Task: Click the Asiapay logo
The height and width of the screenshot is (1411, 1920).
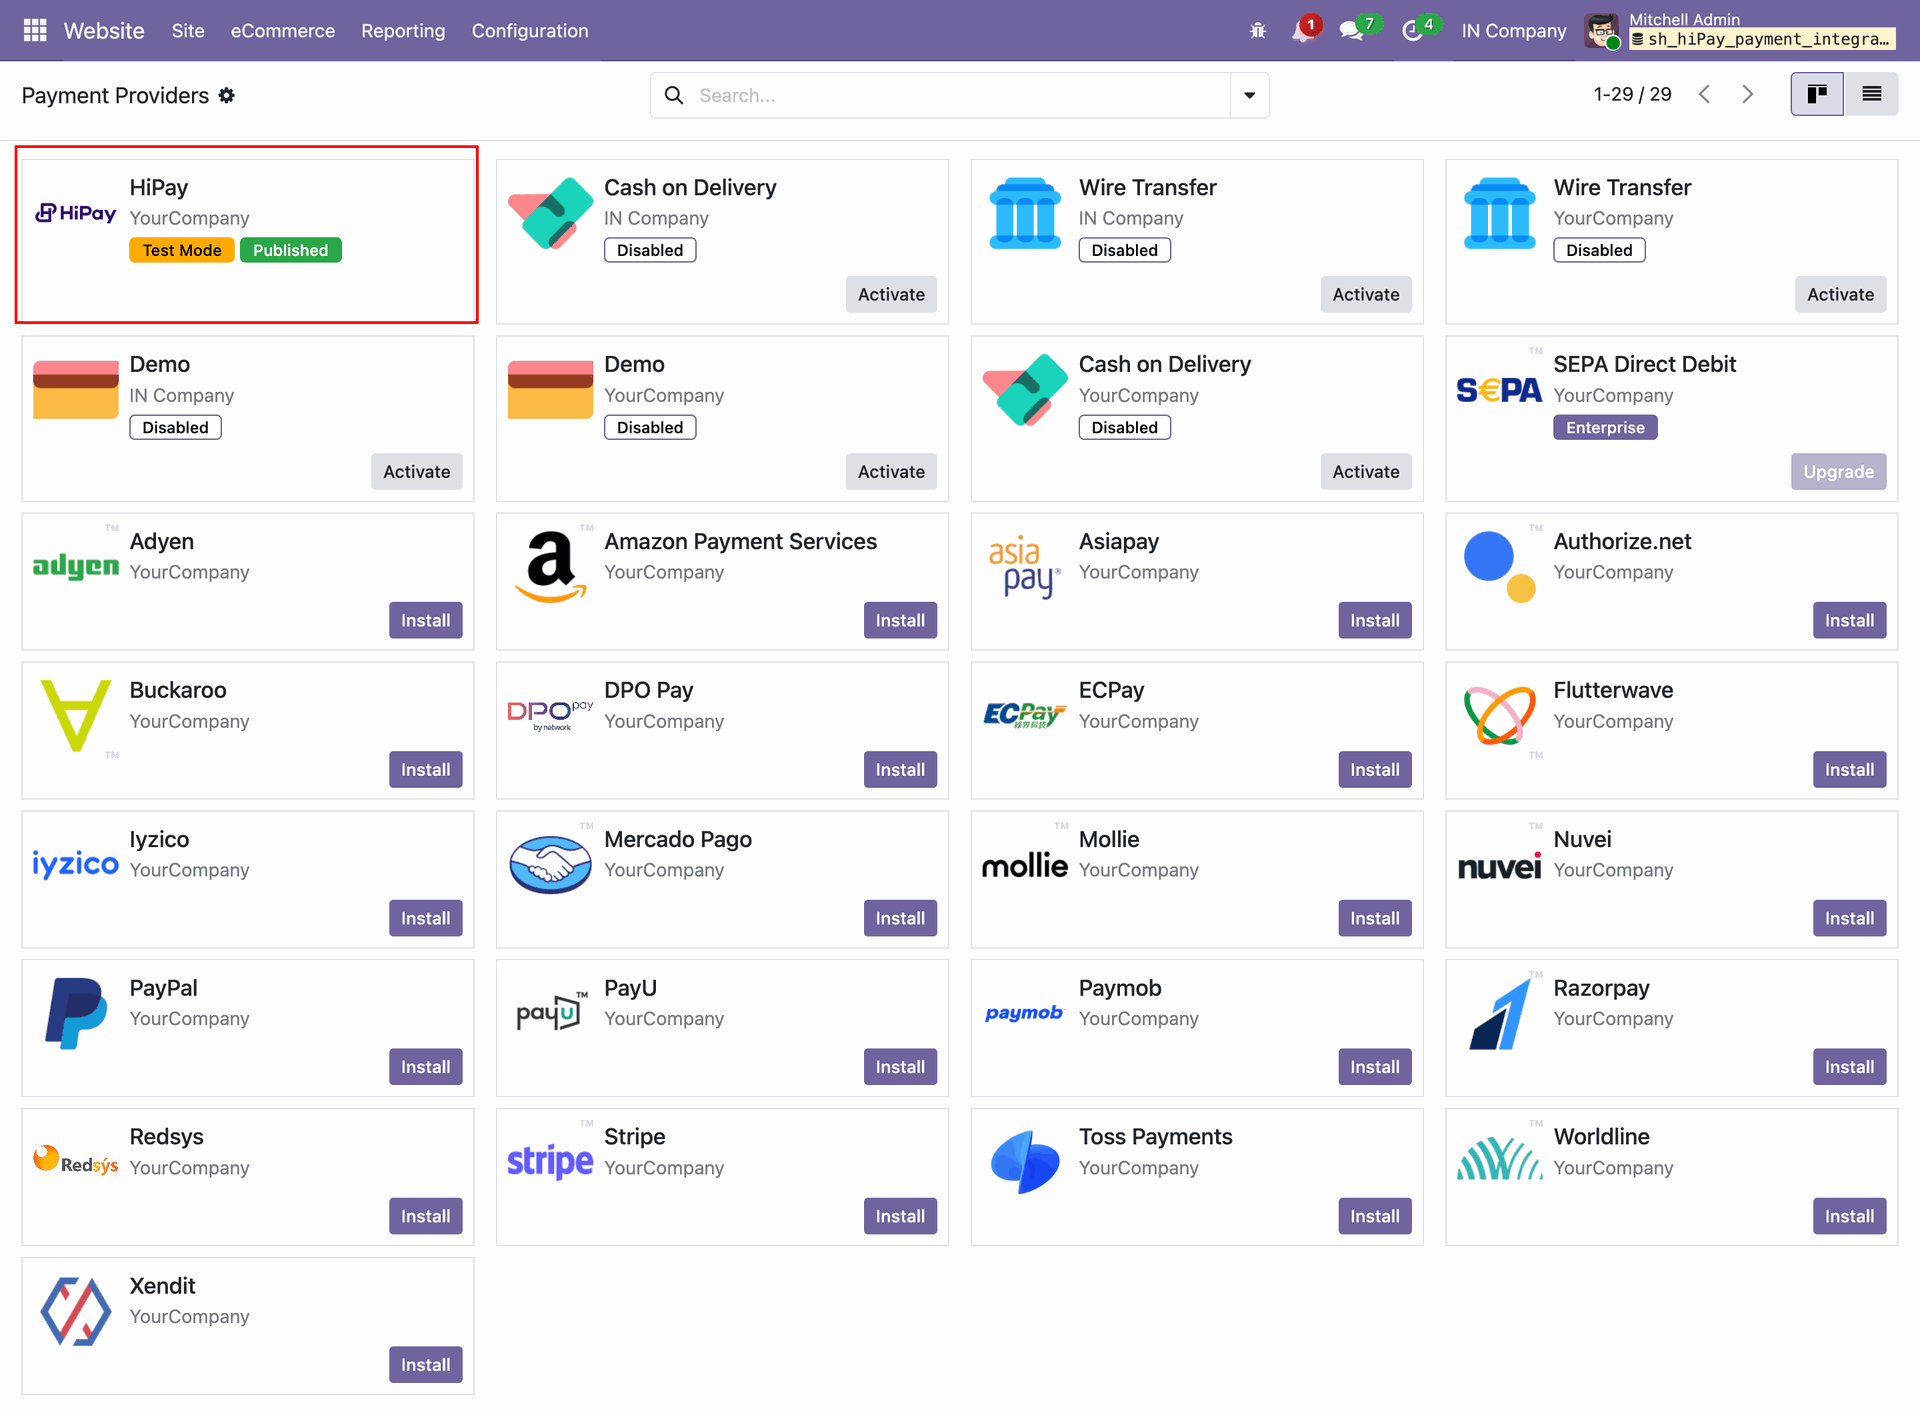Action: pos(1025,566)
